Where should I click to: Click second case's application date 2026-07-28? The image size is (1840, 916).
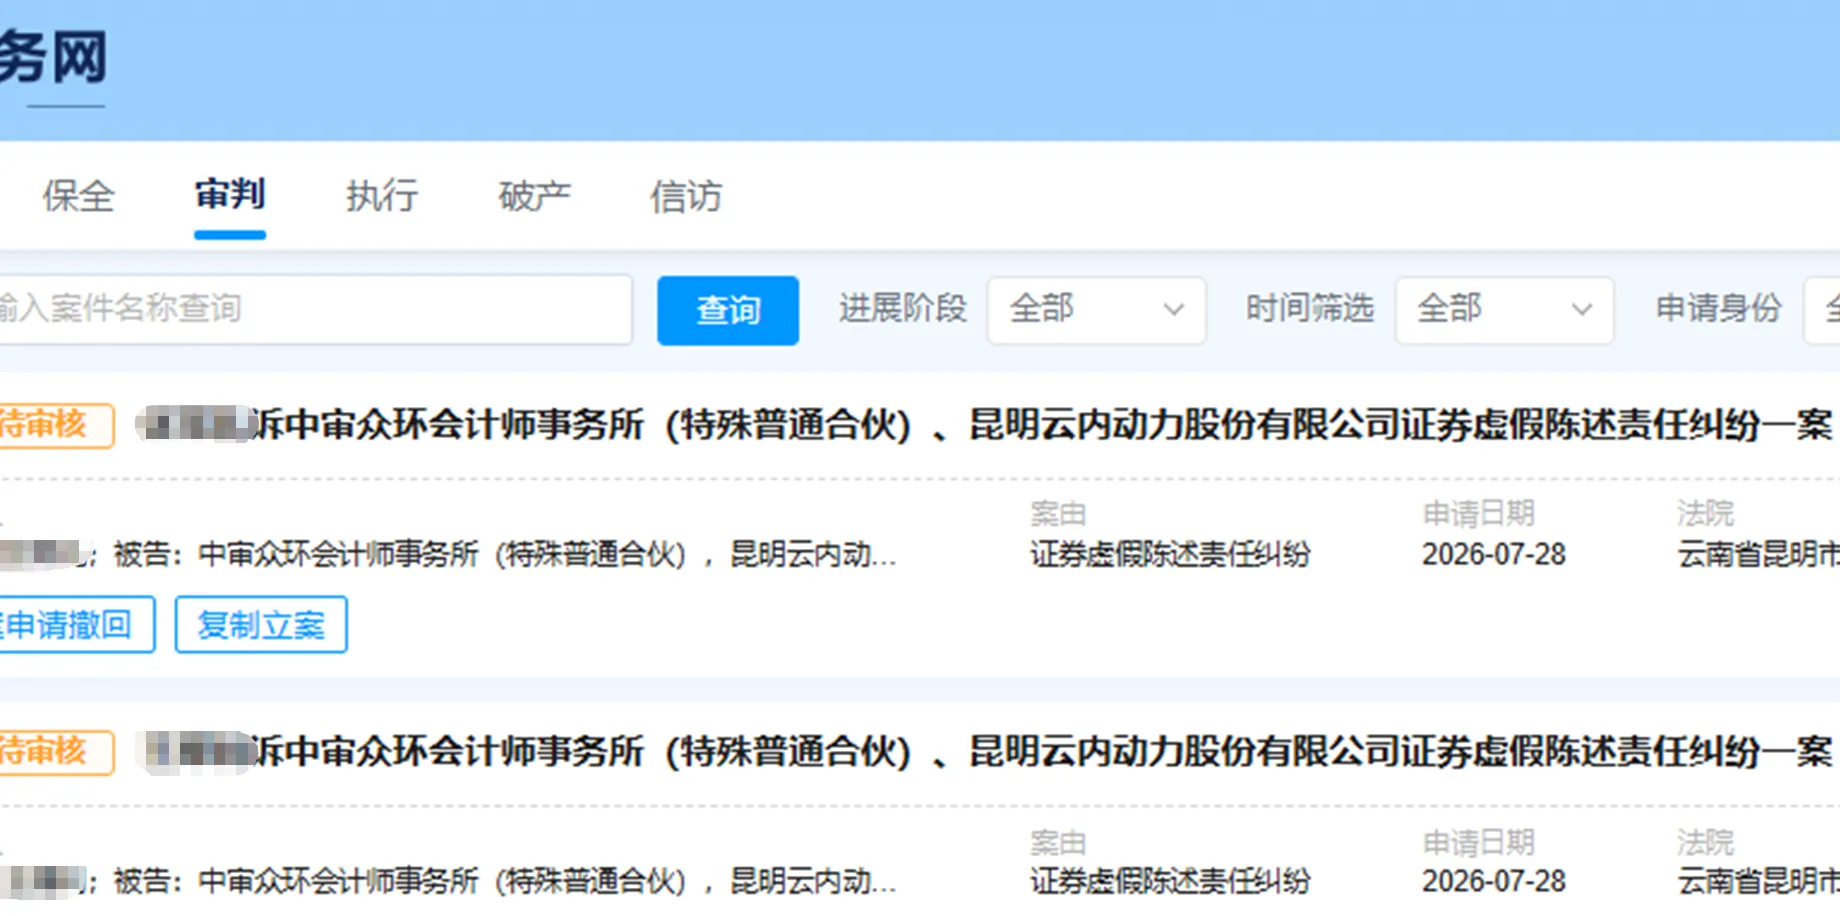(x=1494, y=881)
